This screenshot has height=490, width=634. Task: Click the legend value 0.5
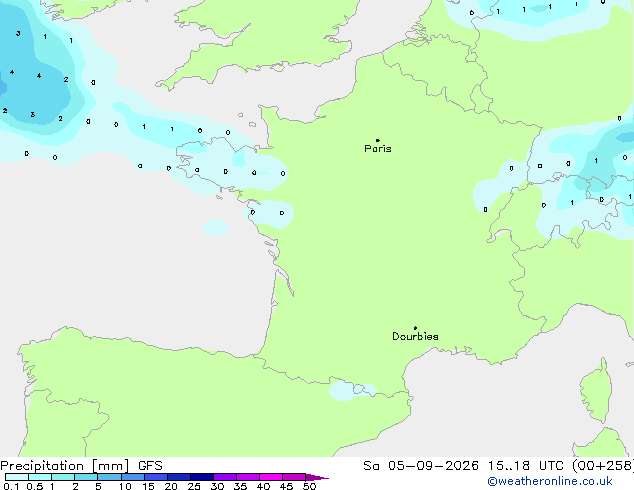(x=35, y=486)
